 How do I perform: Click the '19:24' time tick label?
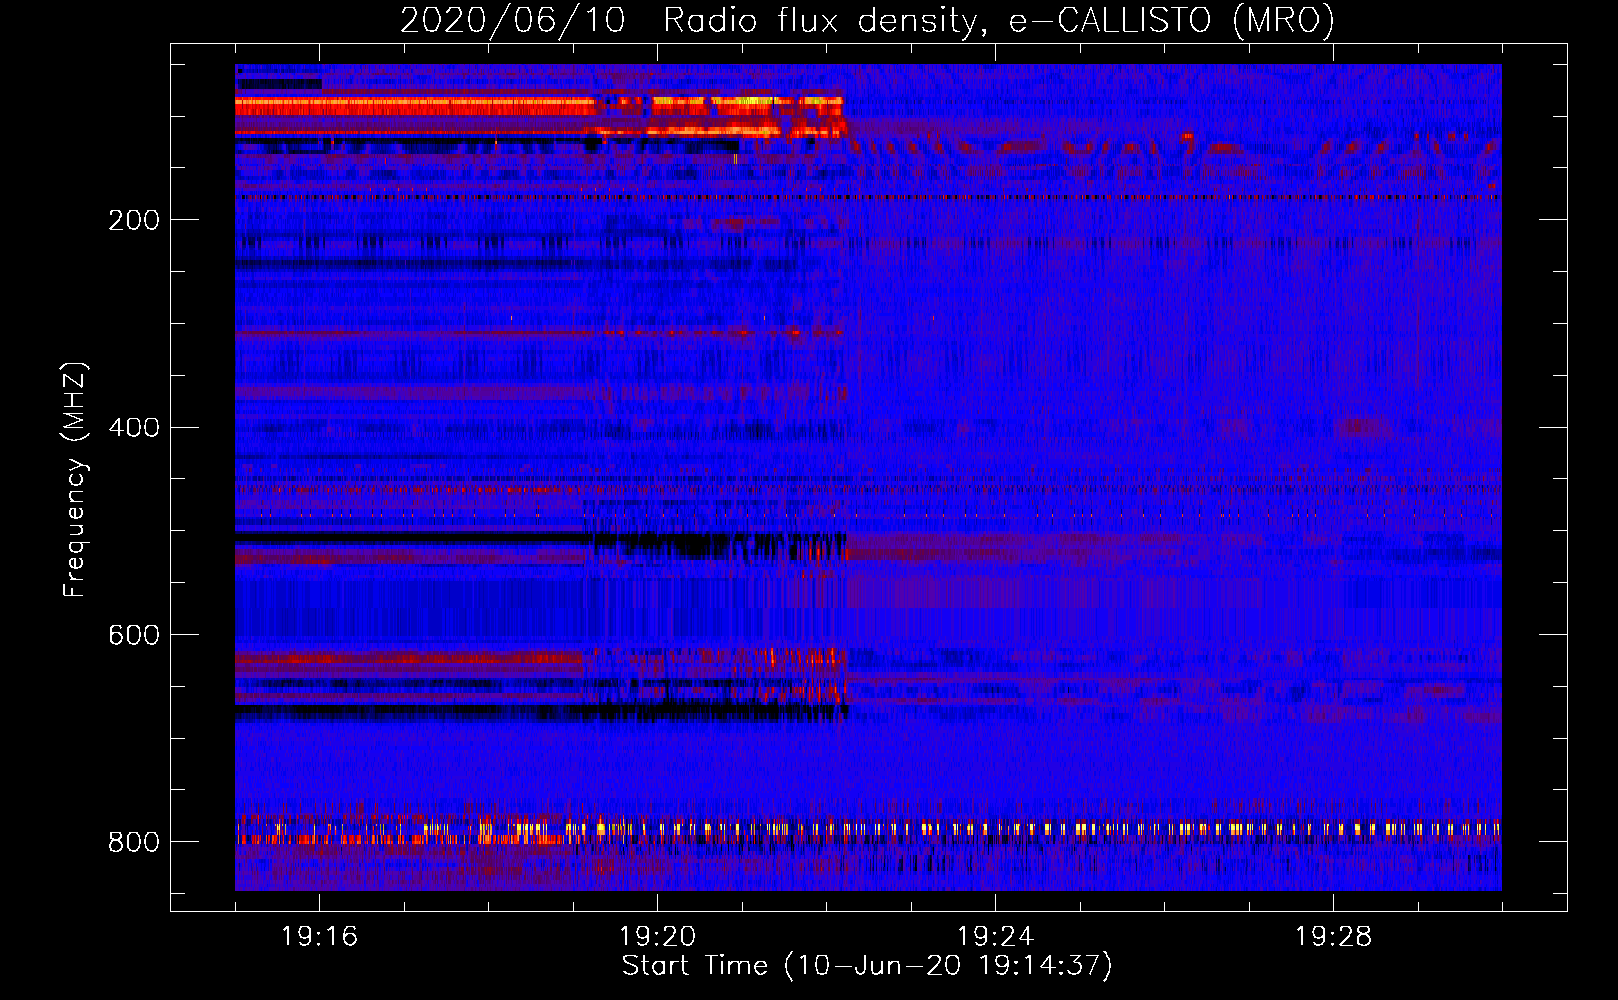point(995,937)
